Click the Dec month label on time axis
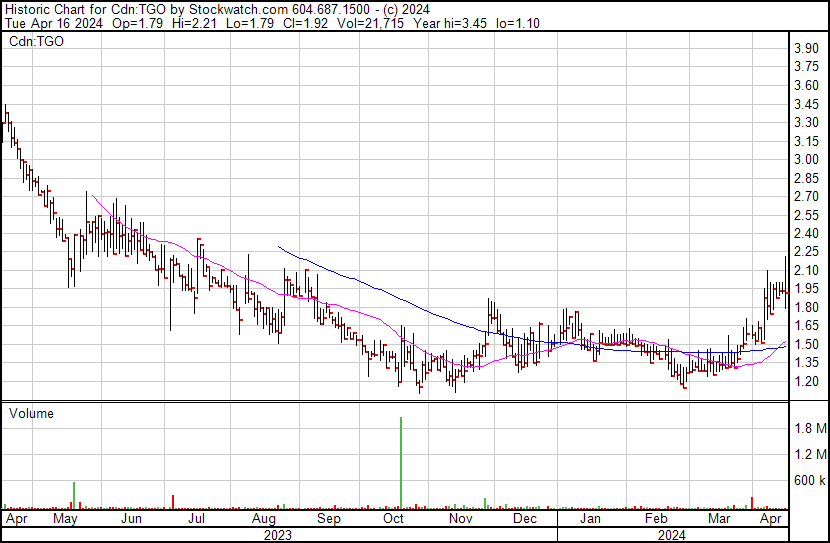Viewport: 830px width, 543px height. [525, 518]
